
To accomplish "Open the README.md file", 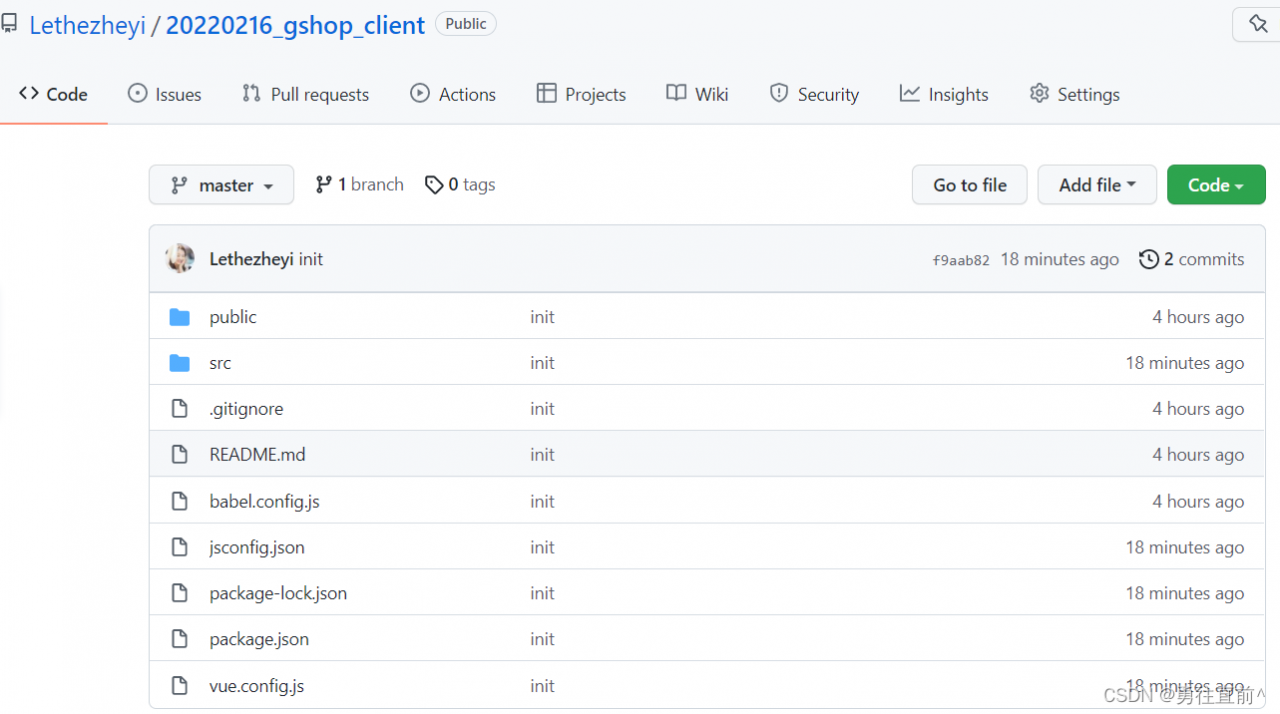I will 257,455.
